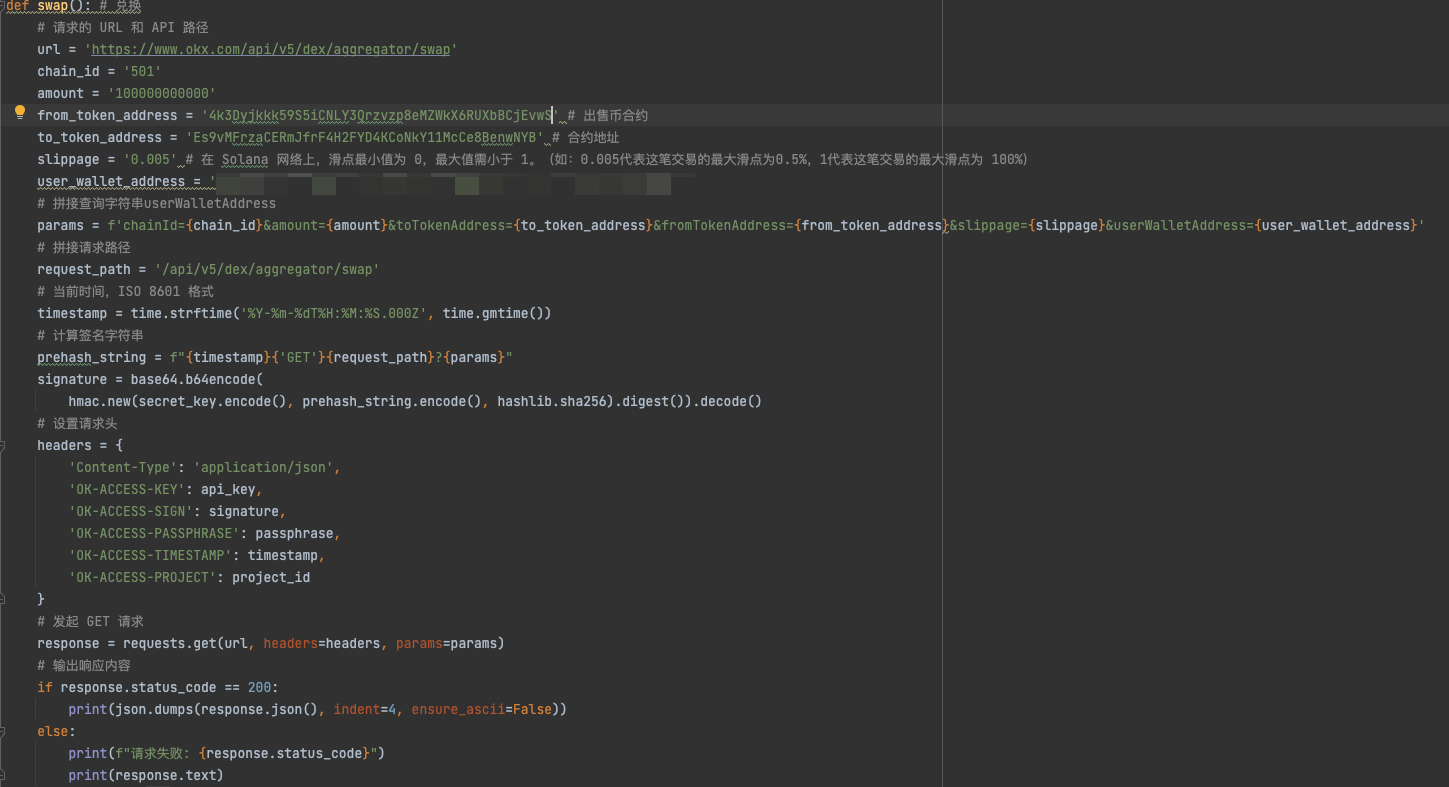Click the 'OK-ACCESS-TIMESTAMP' dictionary key

pyautogui.click(x=150, y=555)
